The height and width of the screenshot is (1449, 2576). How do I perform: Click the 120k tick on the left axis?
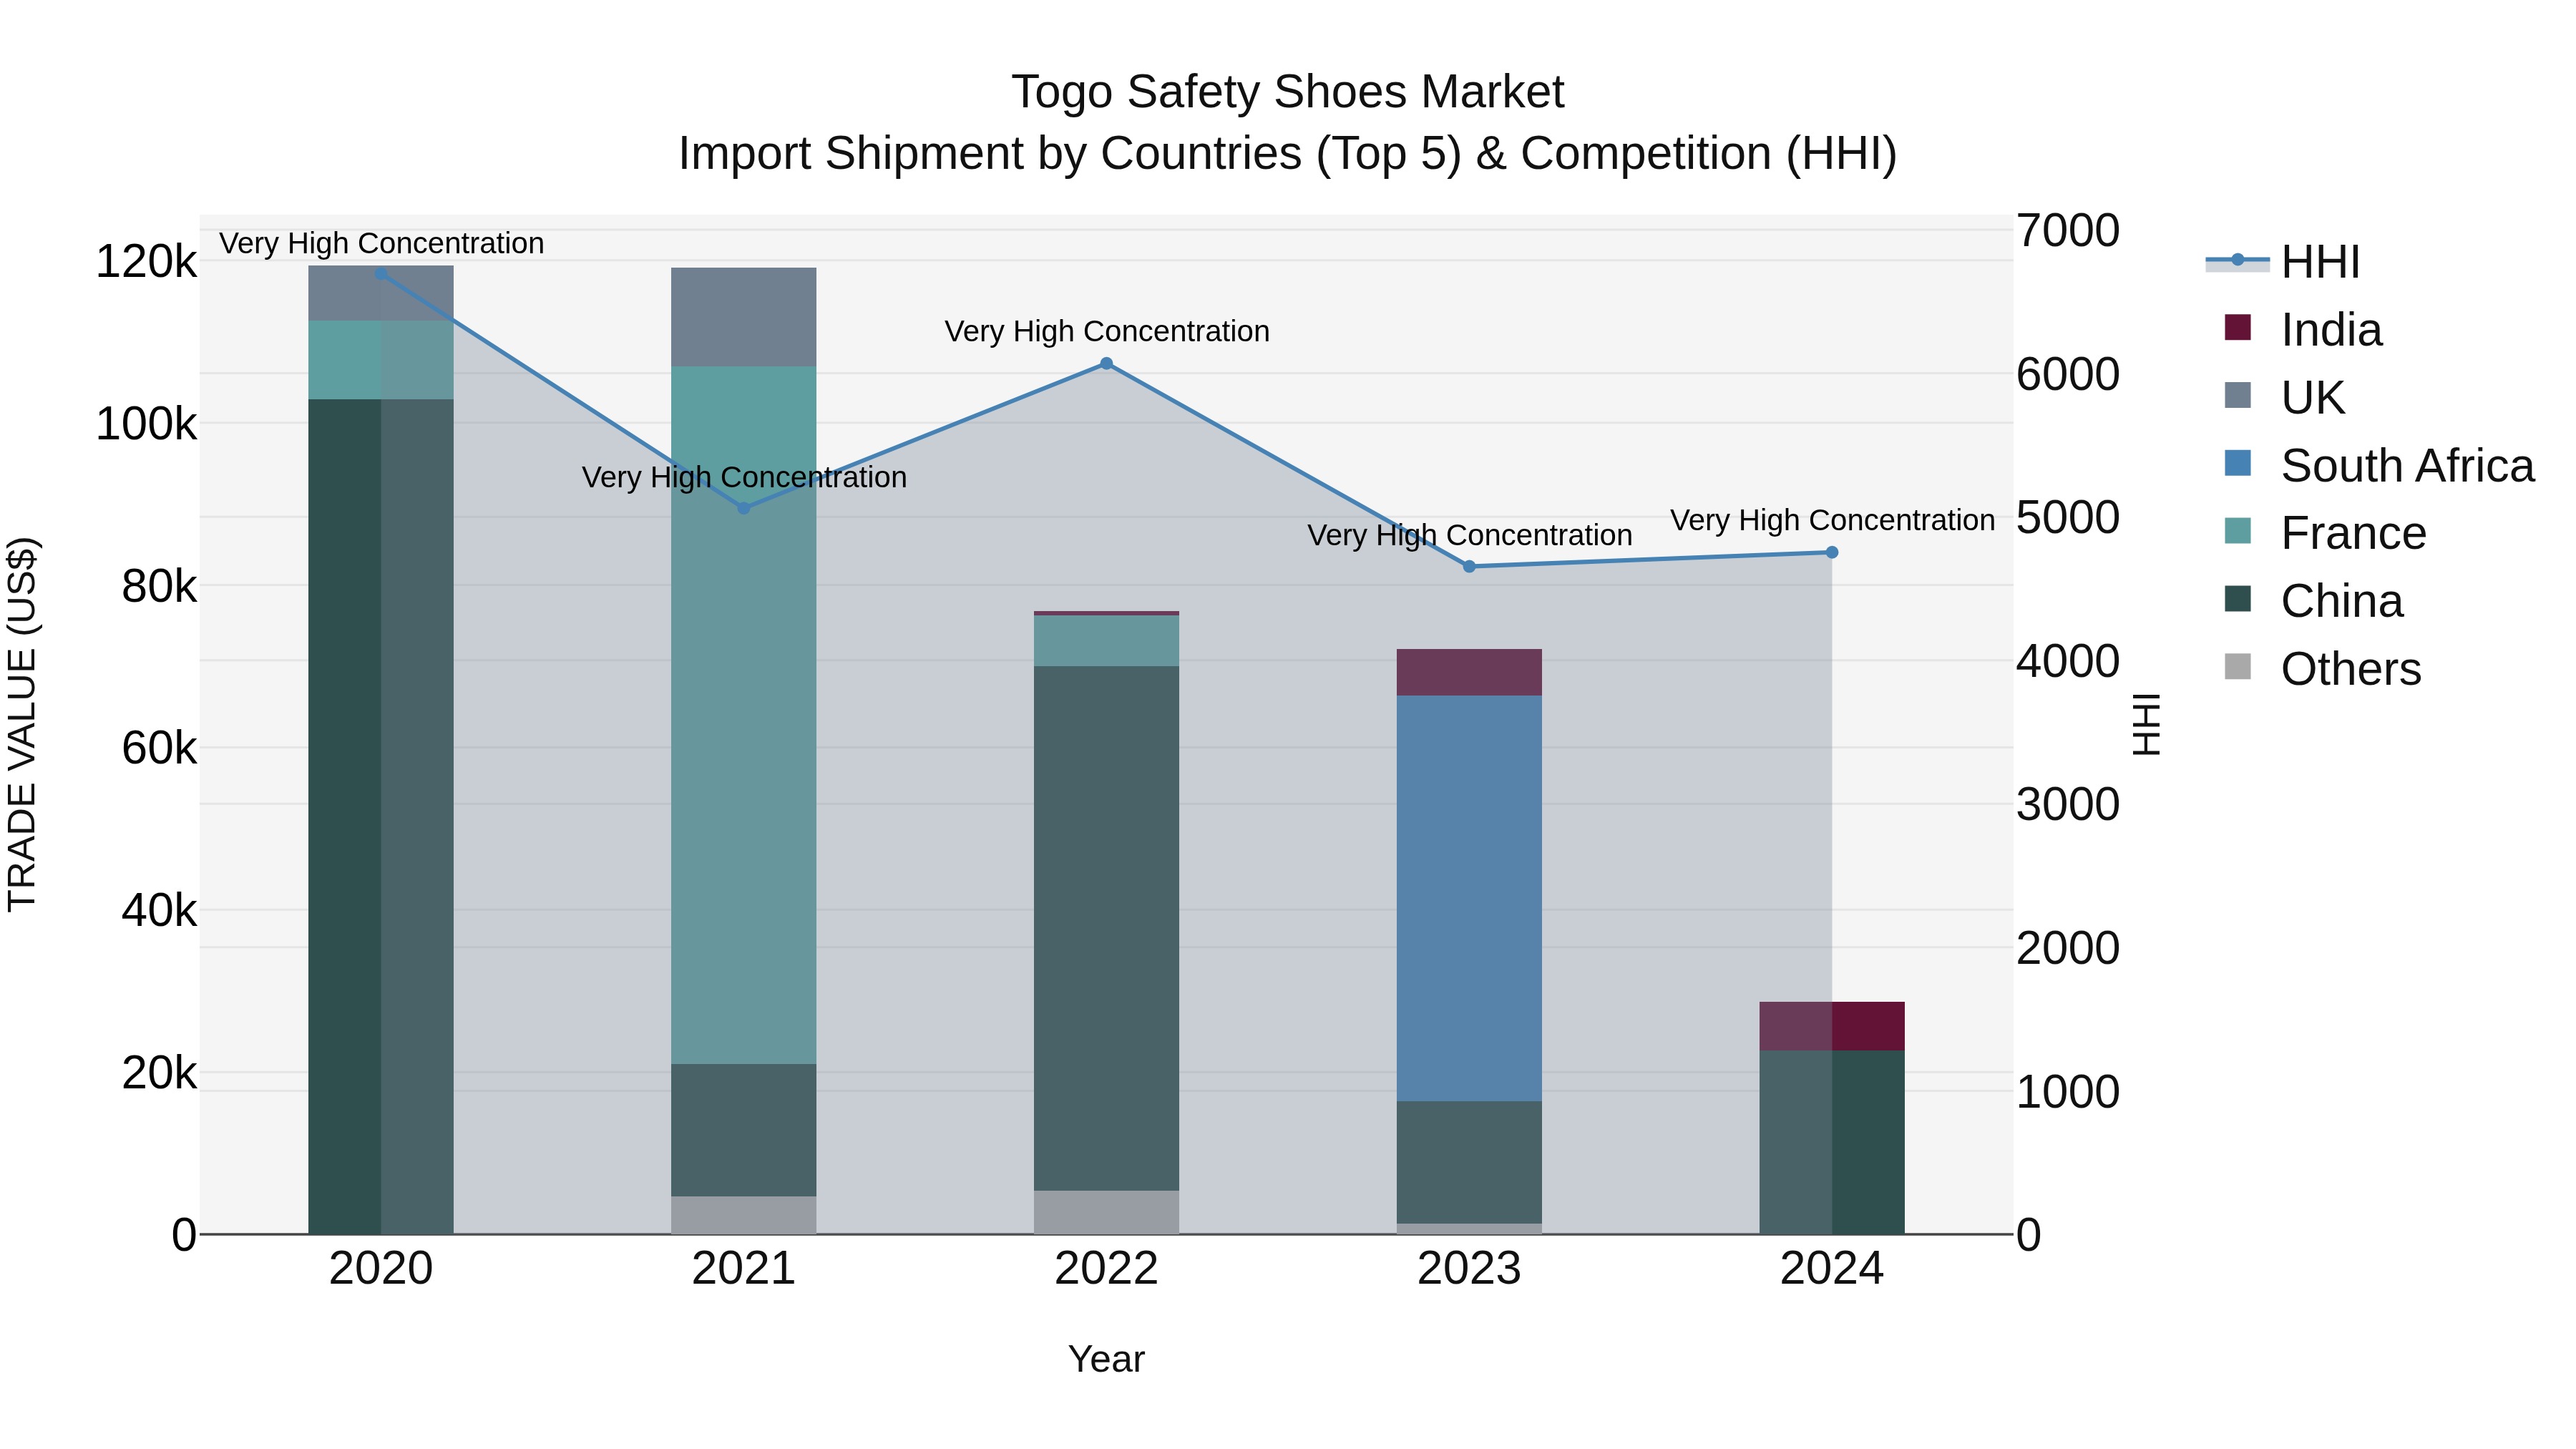[146, 262]
